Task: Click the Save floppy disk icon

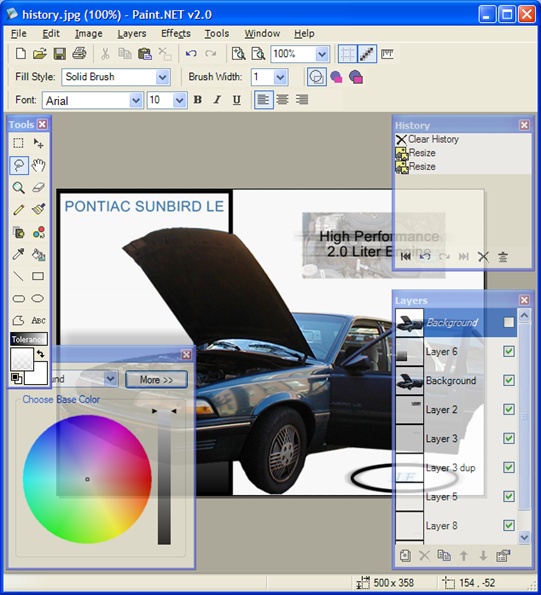Action: [60, 54]
